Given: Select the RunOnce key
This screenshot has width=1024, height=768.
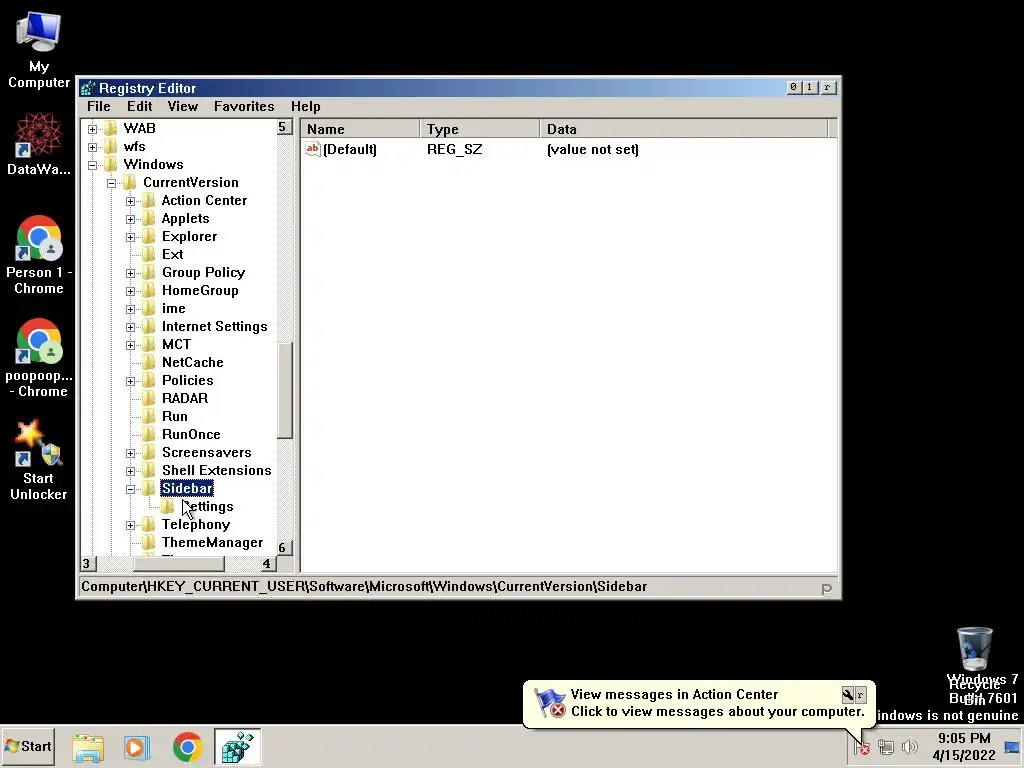Looking at the screenshot, I should (191, 434).
